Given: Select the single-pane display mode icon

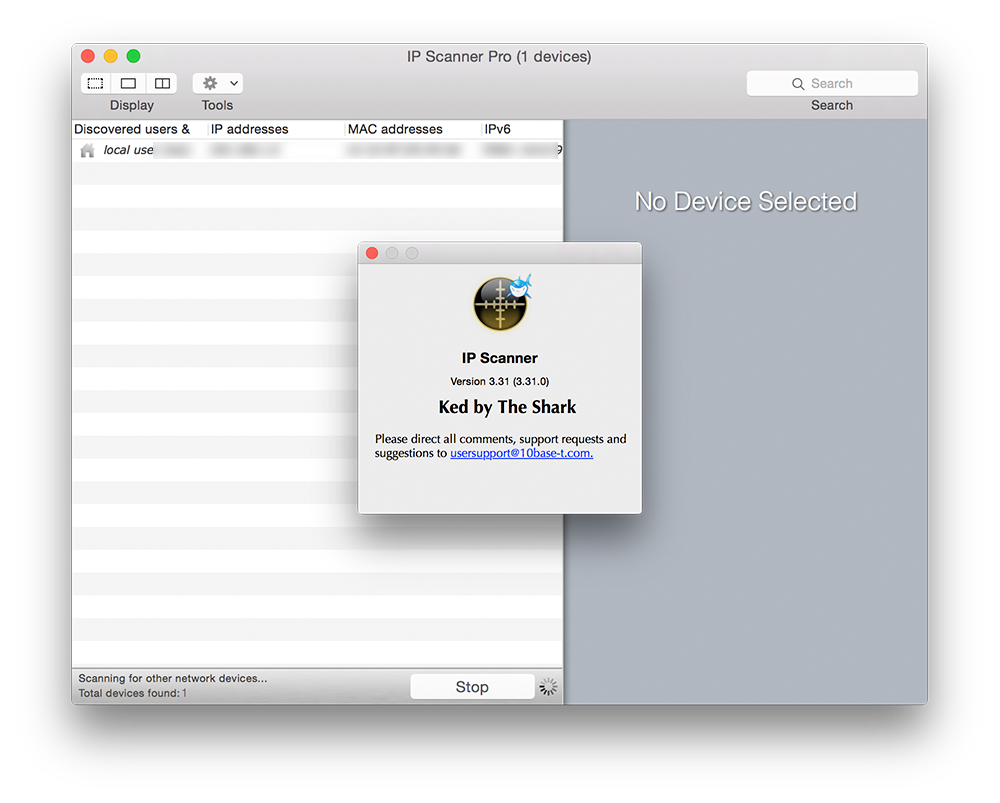Looking at the screenshot, I should pyautogui.click(x=128, y=84).
